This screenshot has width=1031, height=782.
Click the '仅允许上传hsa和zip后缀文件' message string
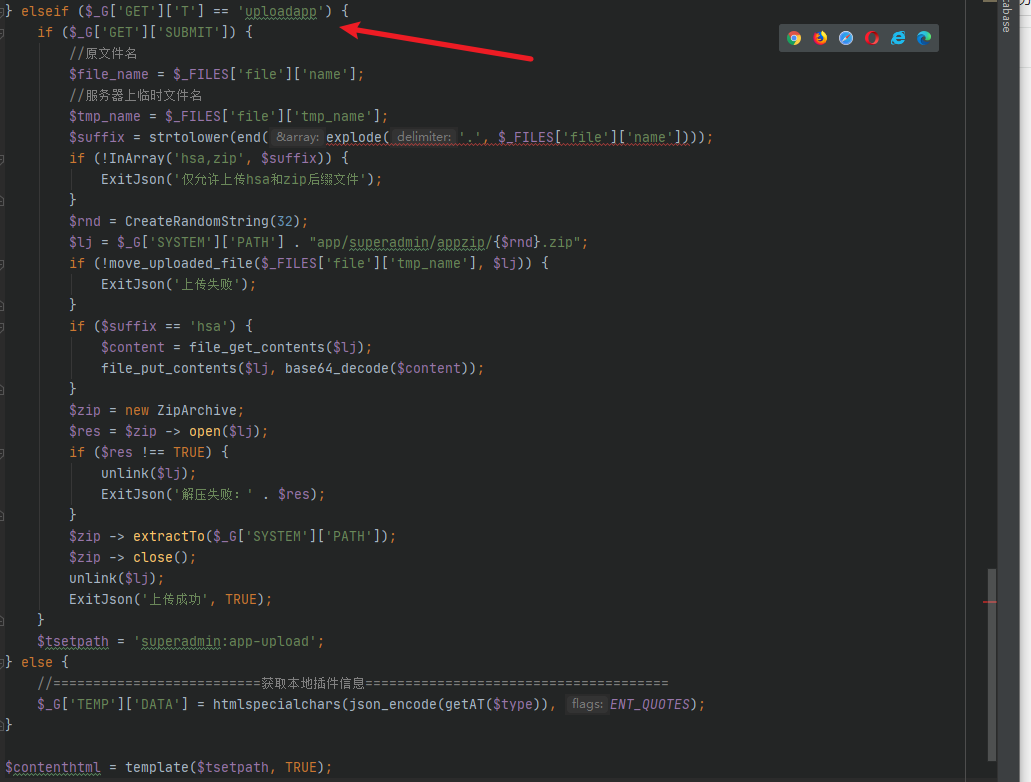tap(270, 180)
